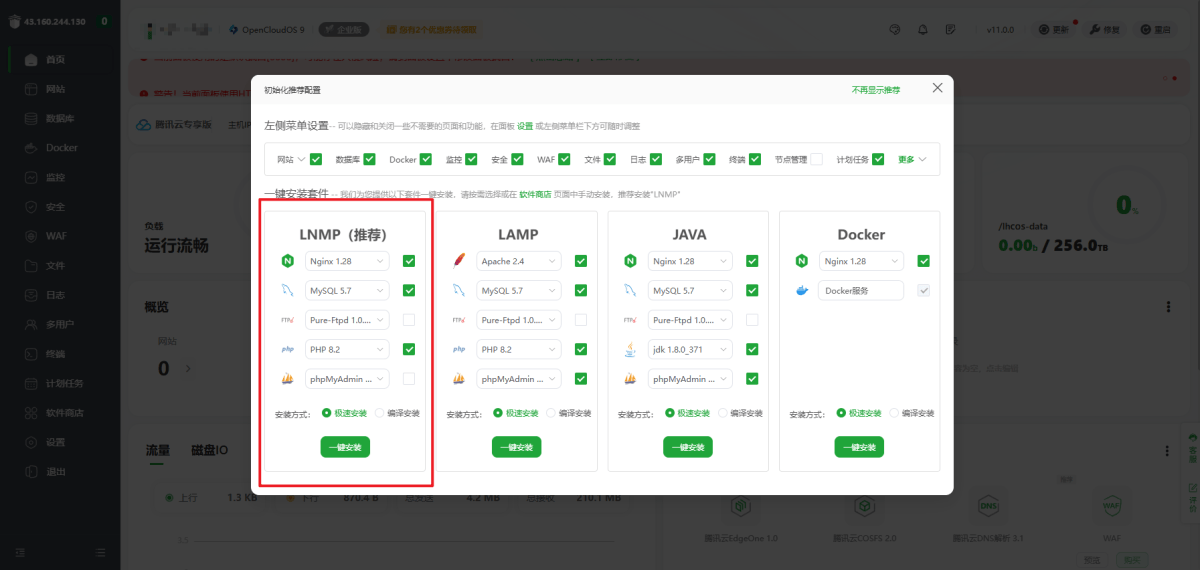Click the phpMyAdmin icon in LNMP card
1200x570 pixels.
pyautogui.click(x=288, y=379)
